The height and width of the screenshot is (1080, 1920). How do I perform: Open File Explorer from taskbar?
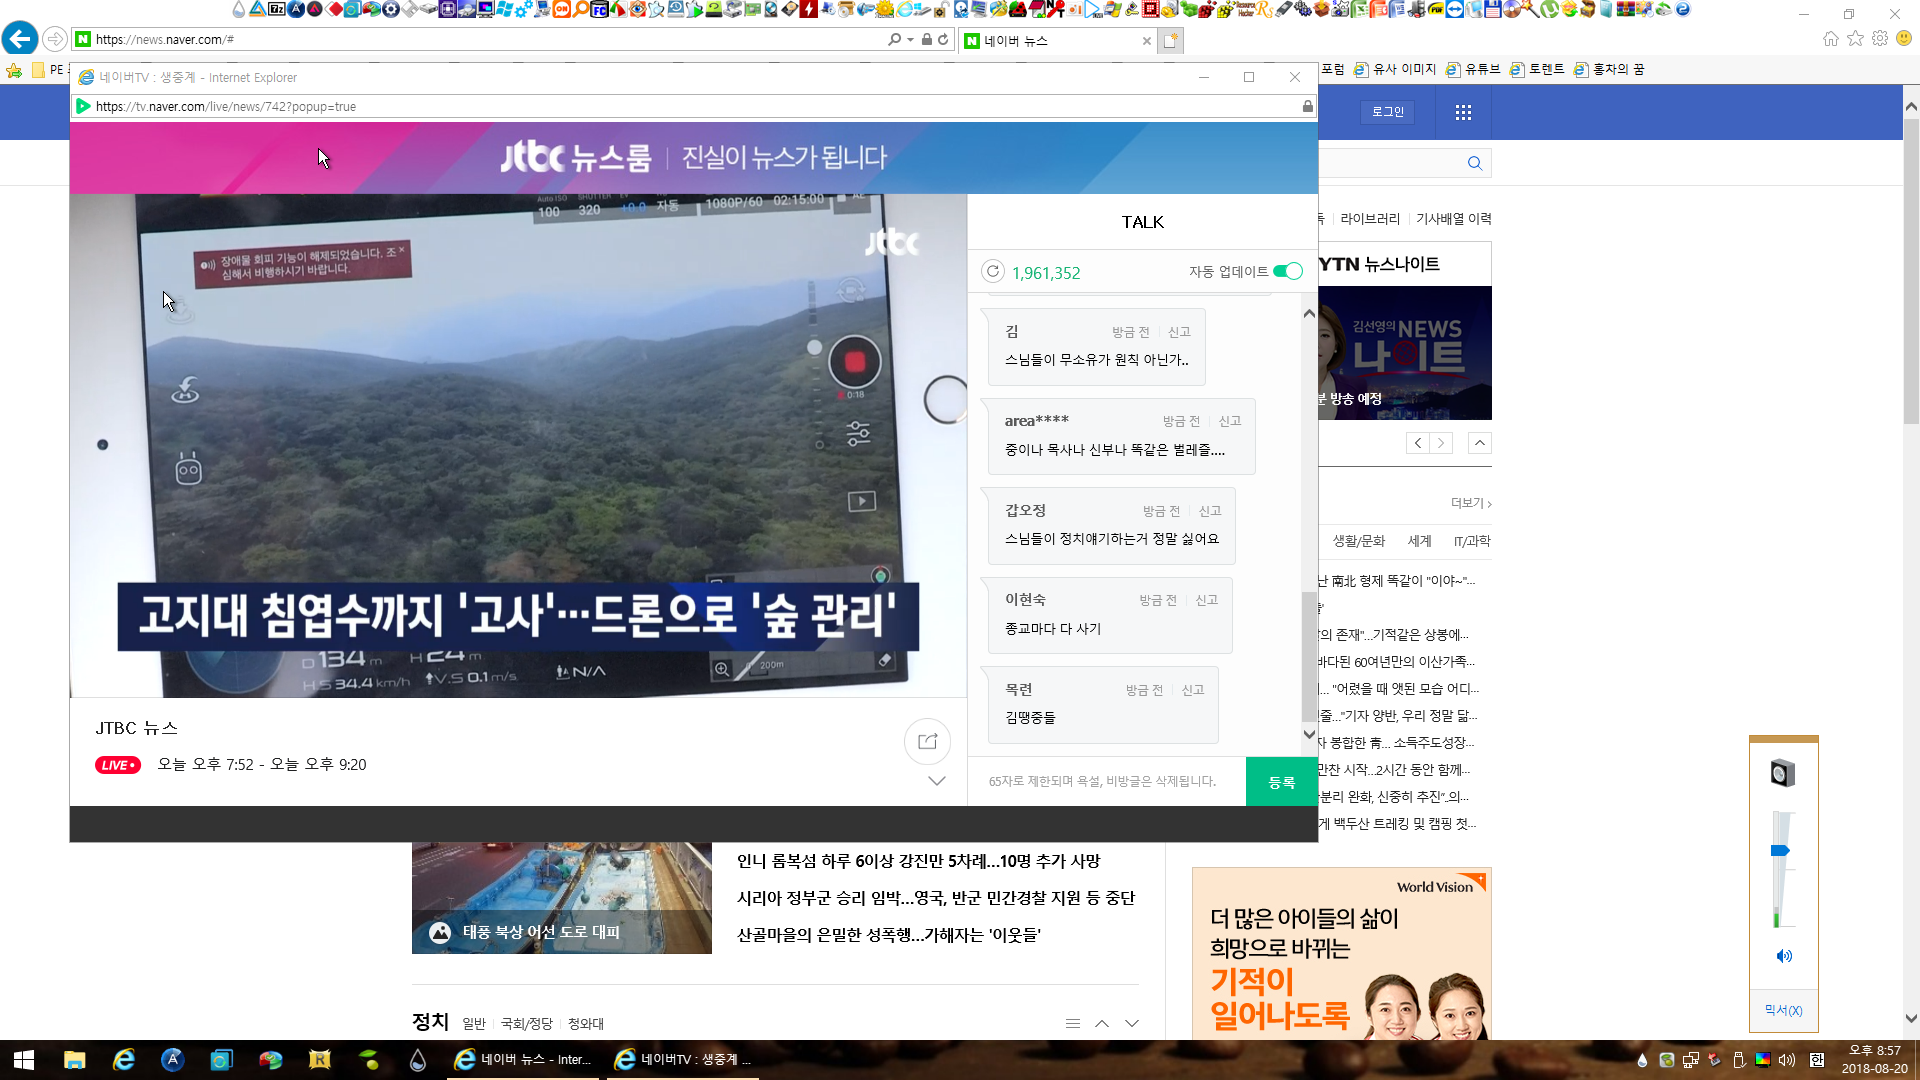75,1060
